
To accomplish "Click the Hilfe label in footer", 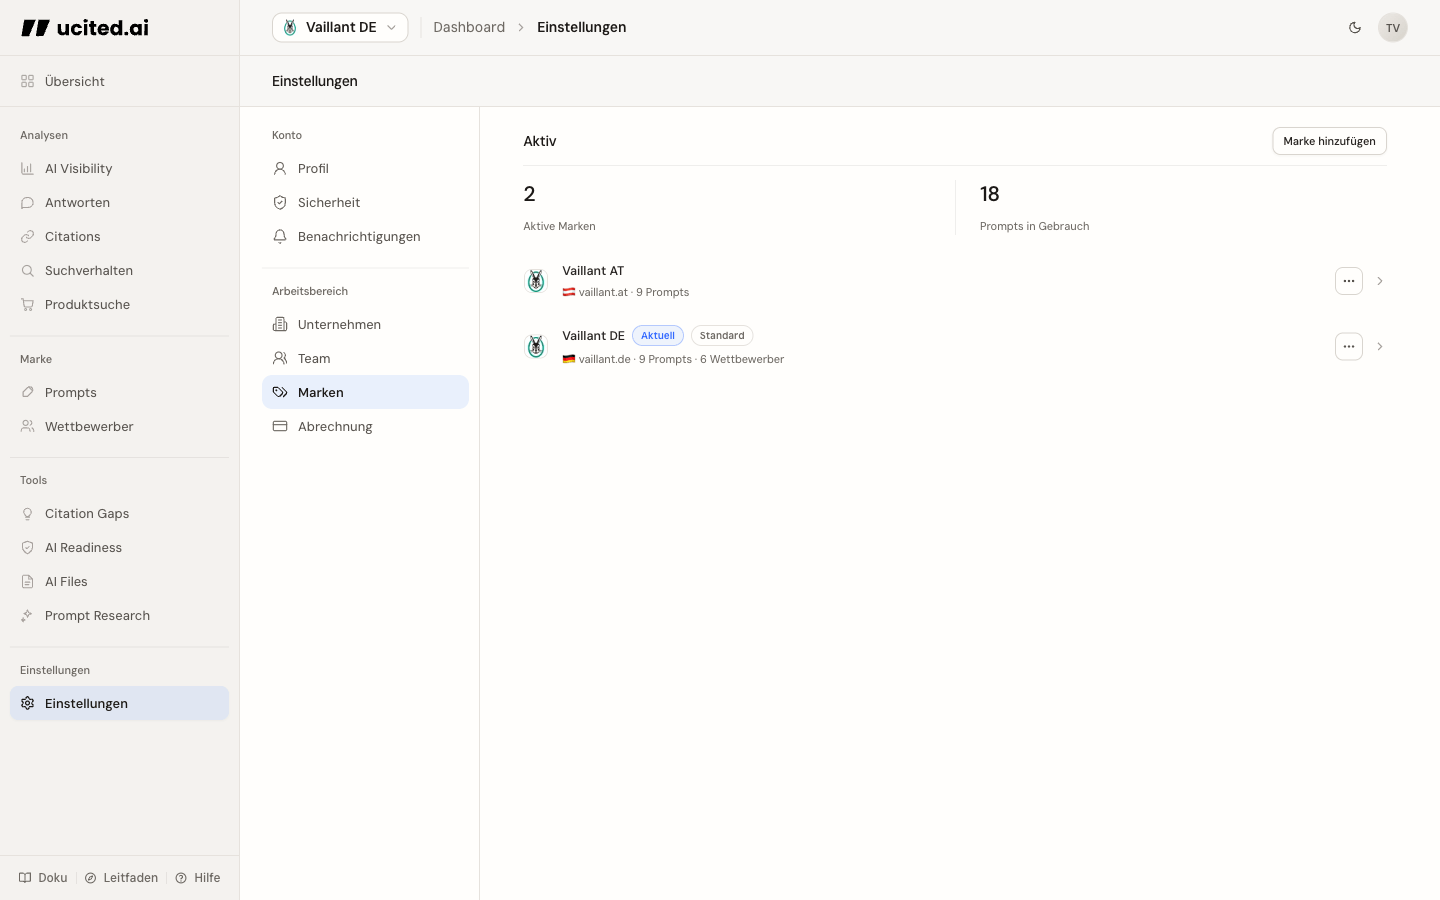I will [207, 878].
